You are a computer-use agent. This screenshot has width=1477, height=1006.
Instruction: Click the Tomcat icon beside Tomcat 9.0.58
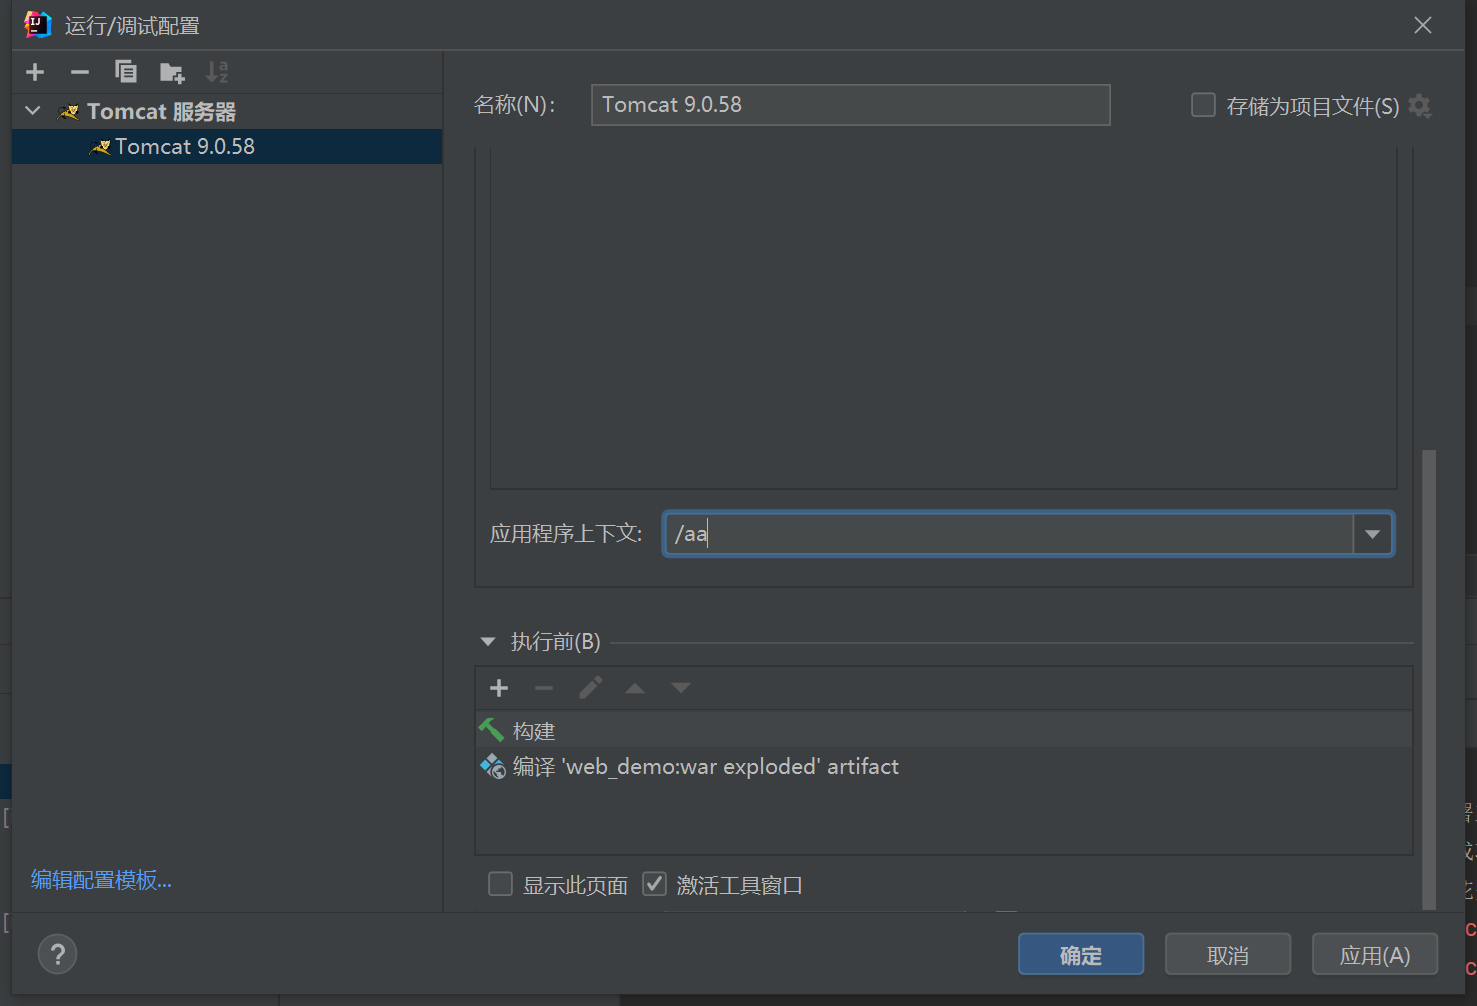[100, 147]
